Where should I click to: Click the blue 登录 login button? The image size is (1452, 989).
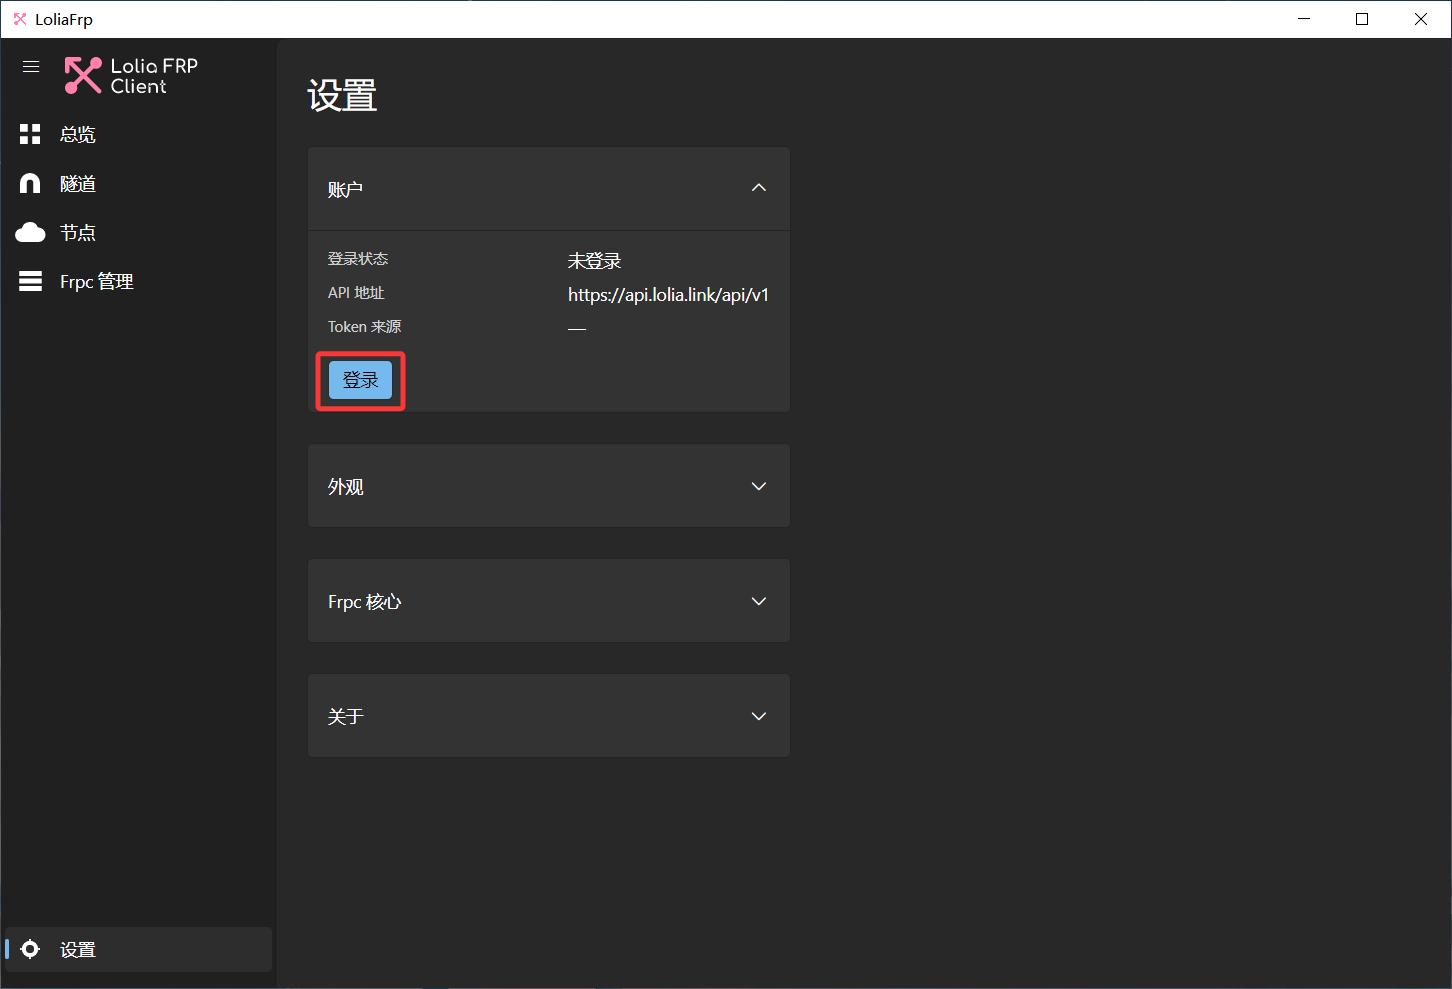tap(361, 380)
